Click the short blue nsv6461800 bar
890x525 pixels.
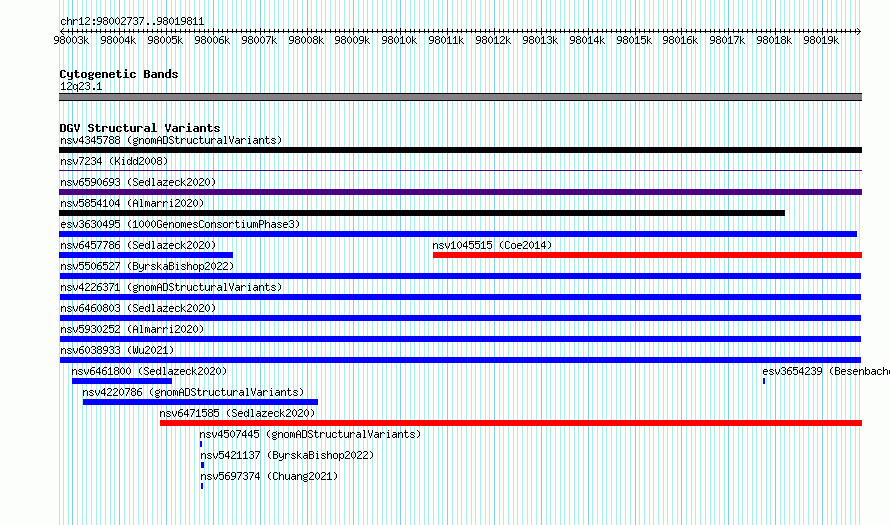tap(121, 381)
